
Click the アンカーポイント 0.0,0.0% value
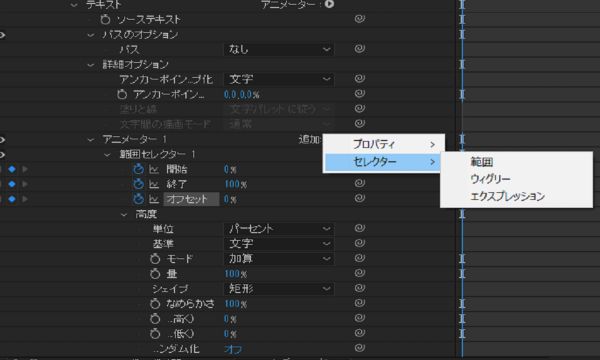pos(241,94)
